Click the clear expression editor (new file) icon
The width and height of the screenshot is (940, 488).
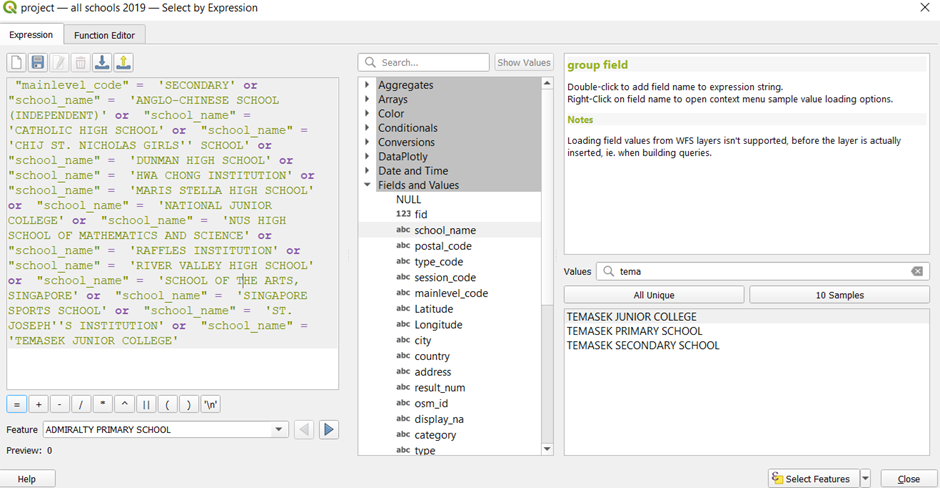click(17, 63)
